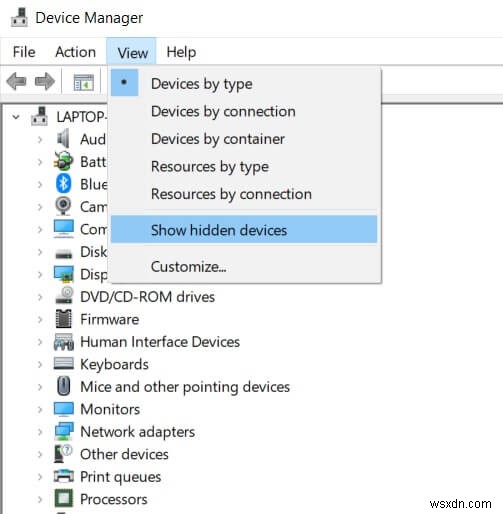This screenshot has width=503, height=514.
Task: Click the Monitors category icon
Action: pos(64,409)
